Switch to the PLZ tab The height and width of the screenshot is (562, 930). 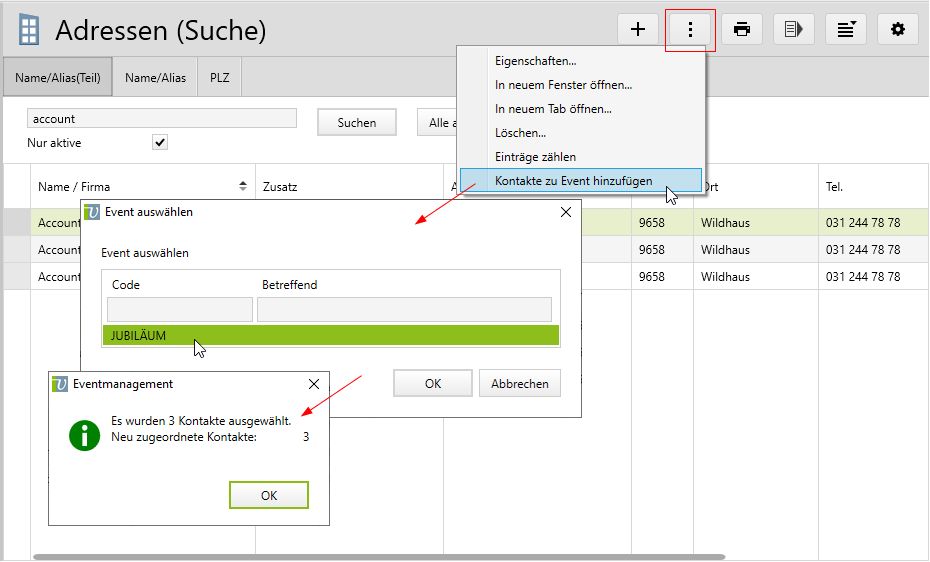[219, 77]
